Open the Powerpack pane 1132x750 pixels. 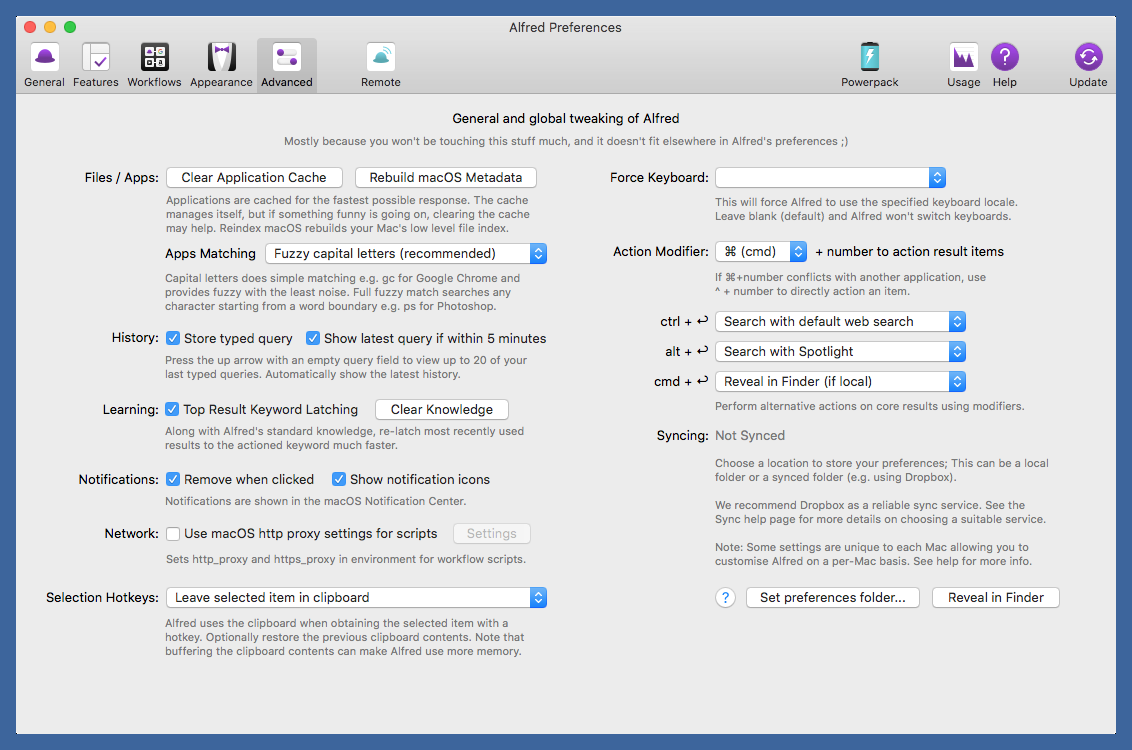pos(869,65)
